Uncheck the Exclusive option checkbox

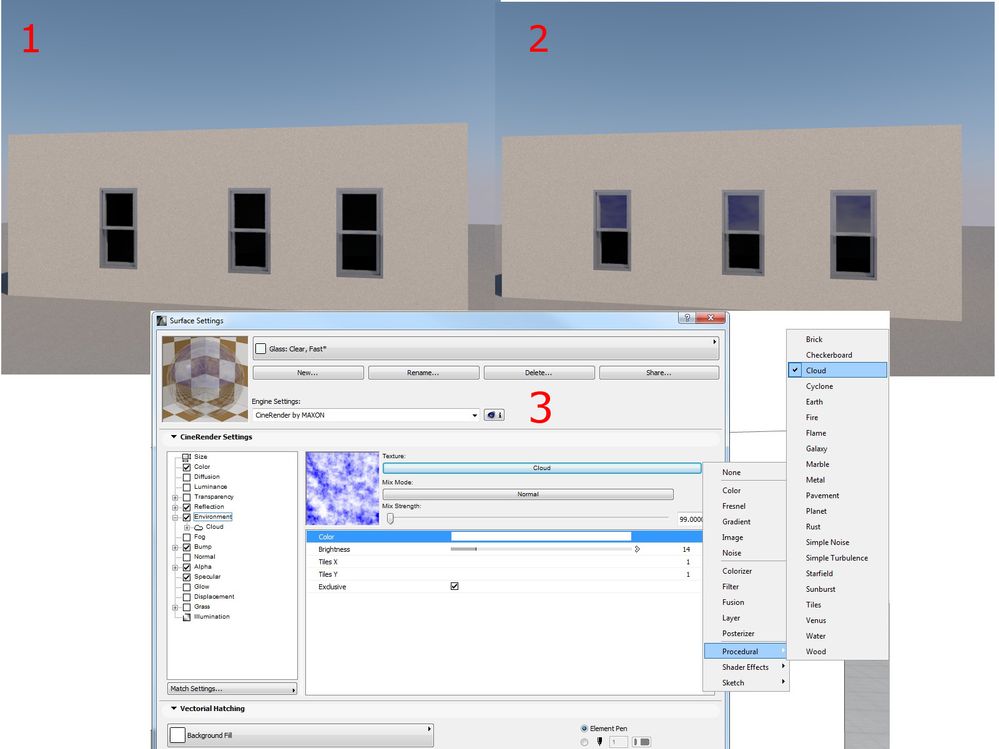tap(454, 586)
